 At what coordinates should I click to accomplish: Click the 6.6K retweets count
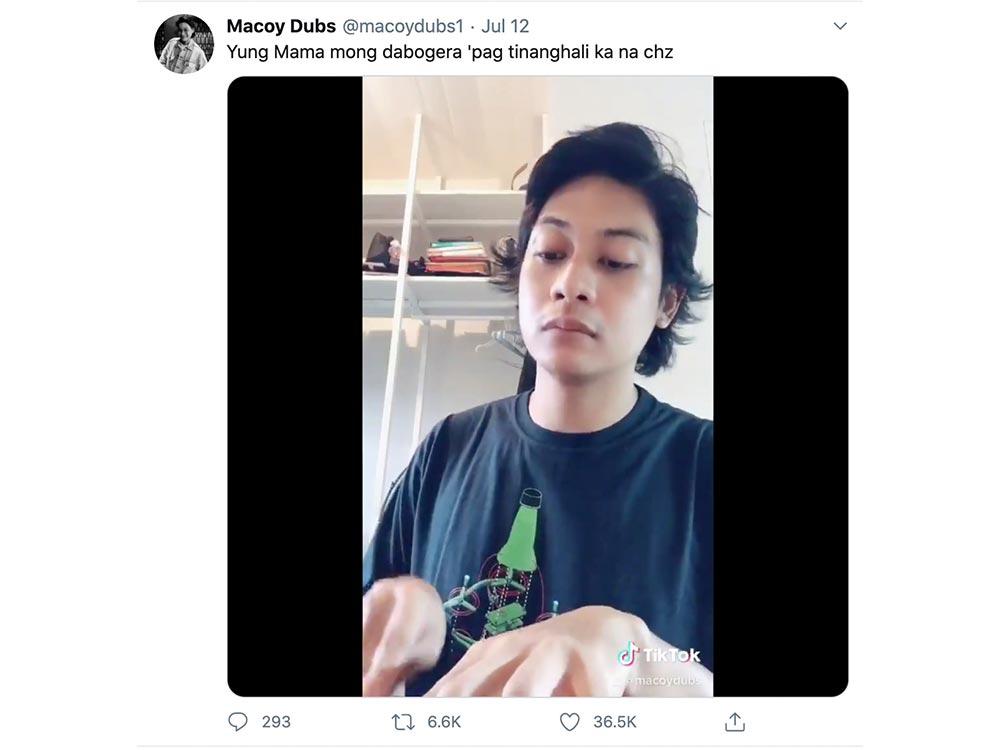click(444, 722)
